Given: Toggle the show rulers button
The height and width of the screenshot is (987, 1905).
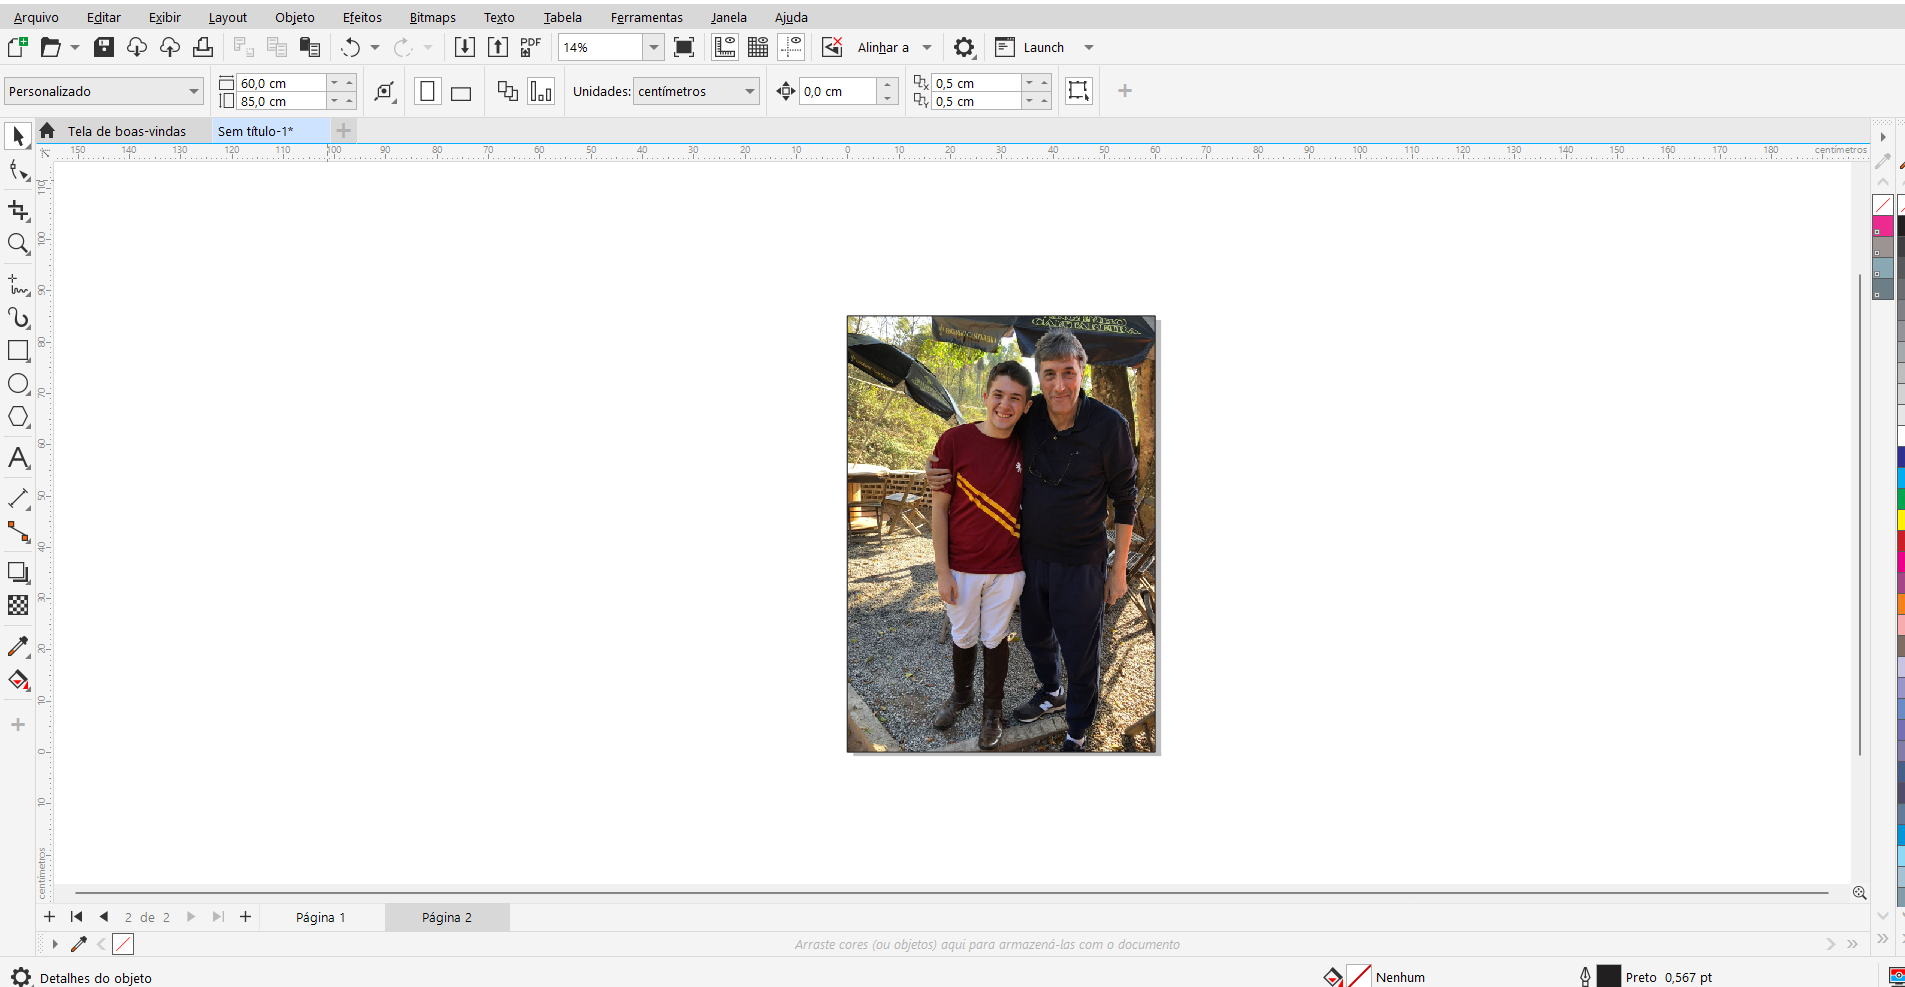Looking at the screenshot, I should 725,47.
